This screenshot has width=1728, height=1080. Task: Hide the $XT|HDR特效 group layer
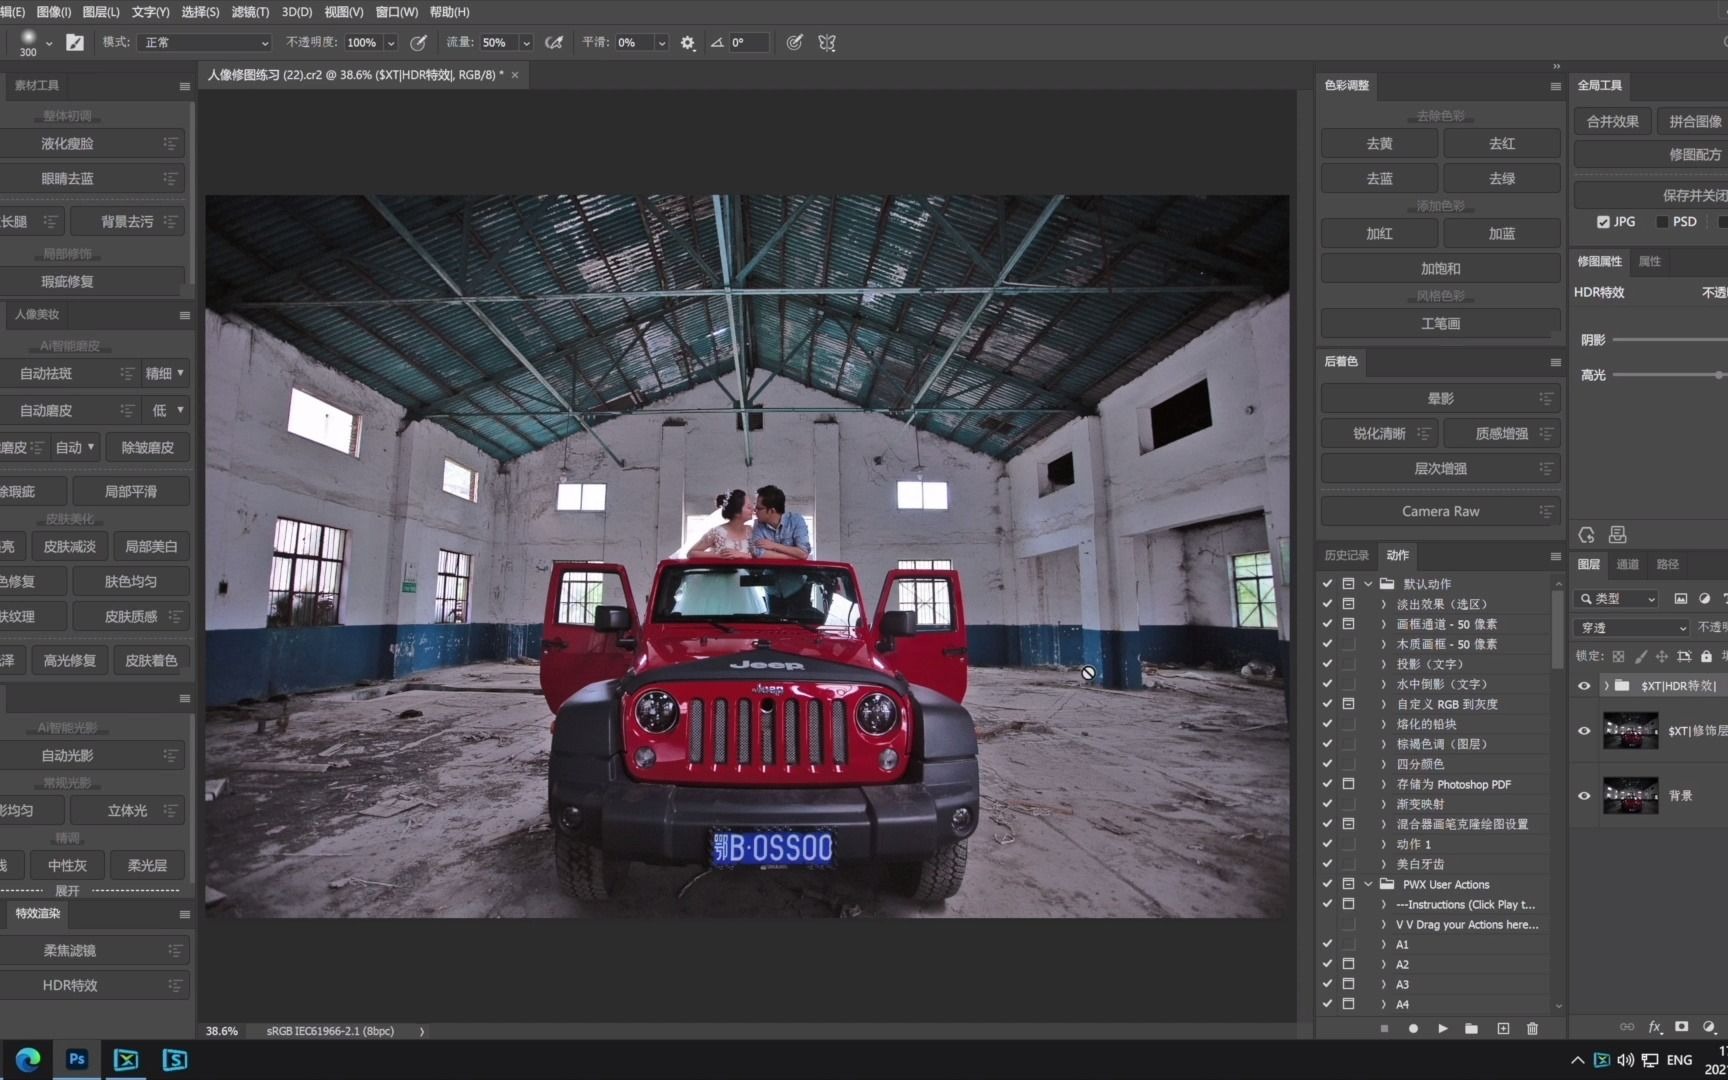point(1584,686)
